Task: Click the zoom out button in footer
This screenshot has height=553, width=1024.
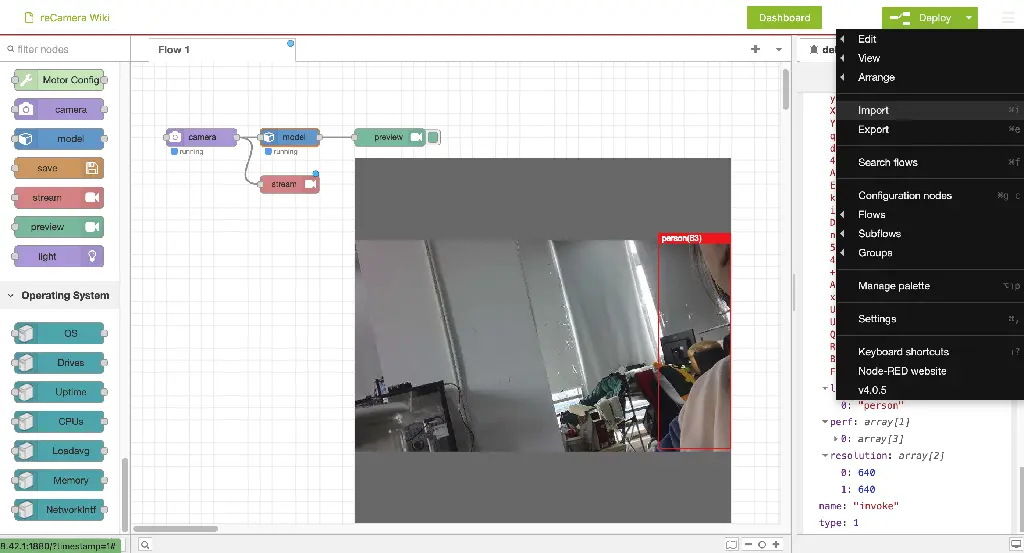Action: pyautogui.click(x=748, y=544)
